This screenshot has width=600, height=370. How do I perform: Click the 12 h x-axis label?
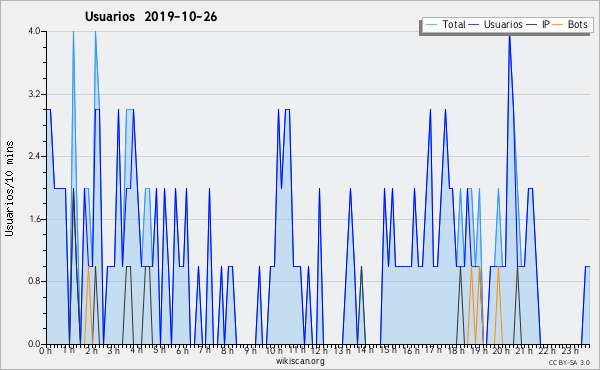click(x=320, y=351)
